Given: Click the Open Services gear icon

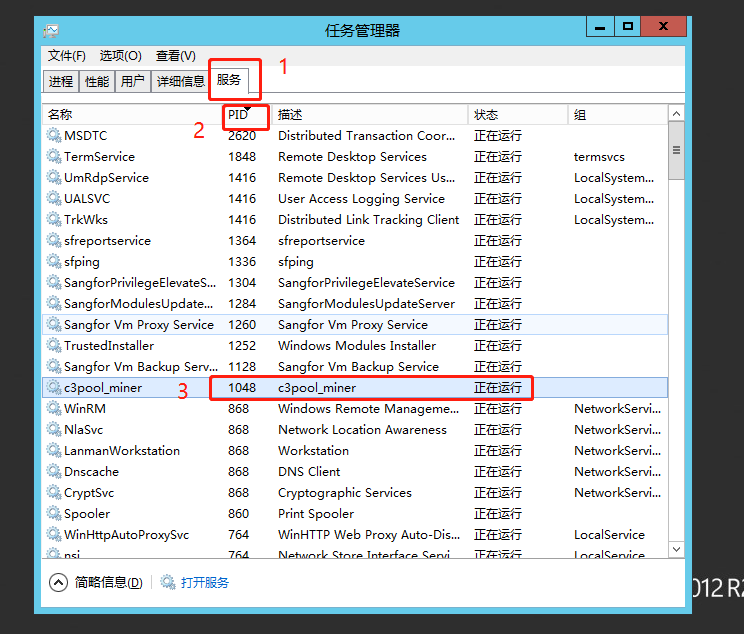Looking at the screenshot, I should point(168,582).
